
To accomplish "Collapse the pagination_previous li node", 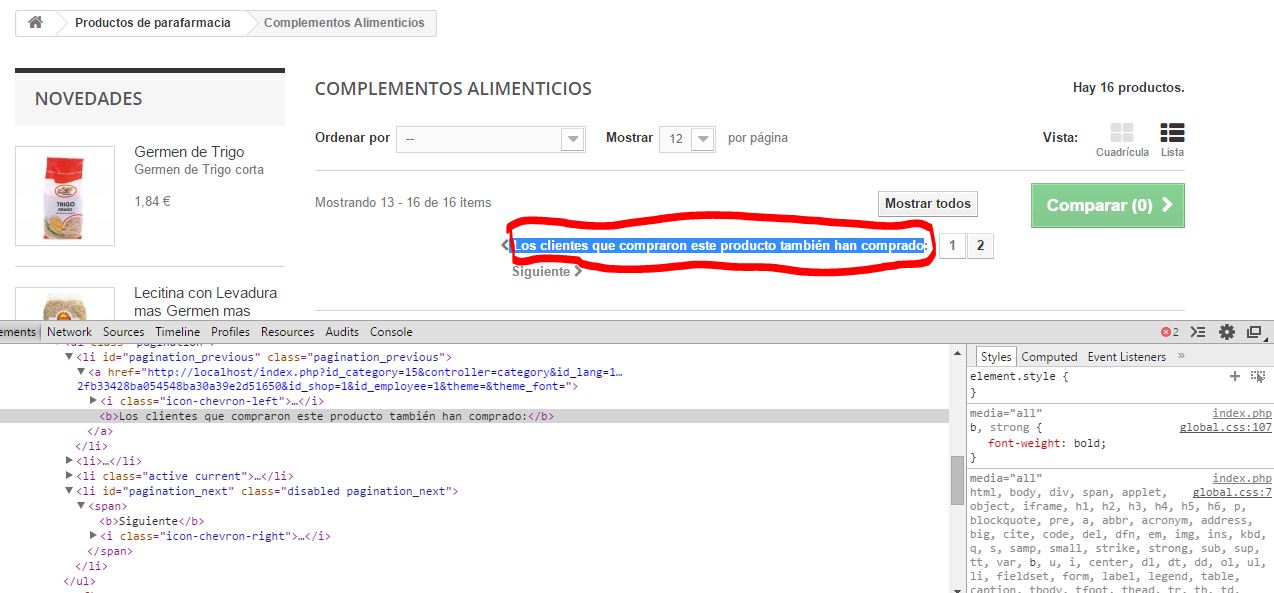I will click(69, 357).
